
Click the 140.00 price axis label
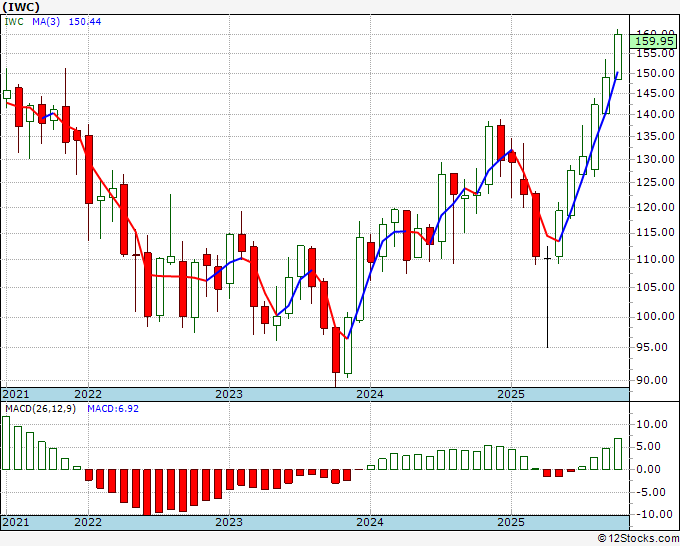(x=655, y=114)
